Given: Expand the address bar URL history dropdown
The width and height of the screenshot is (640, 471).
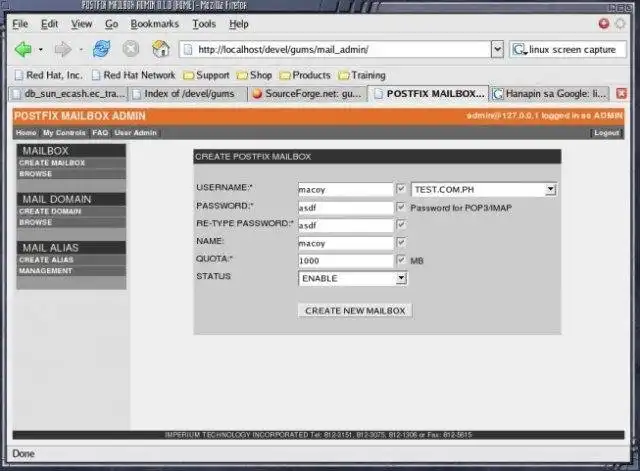Looking at the screenshot, I should click(497, 49).
